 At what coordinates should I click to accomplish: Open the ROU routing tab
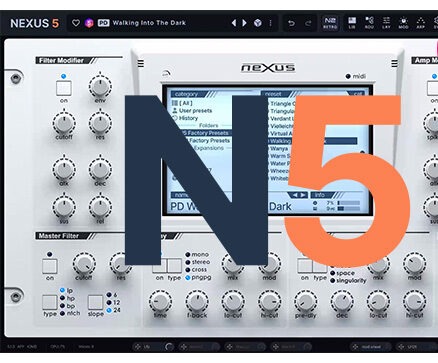pos(369,23)
